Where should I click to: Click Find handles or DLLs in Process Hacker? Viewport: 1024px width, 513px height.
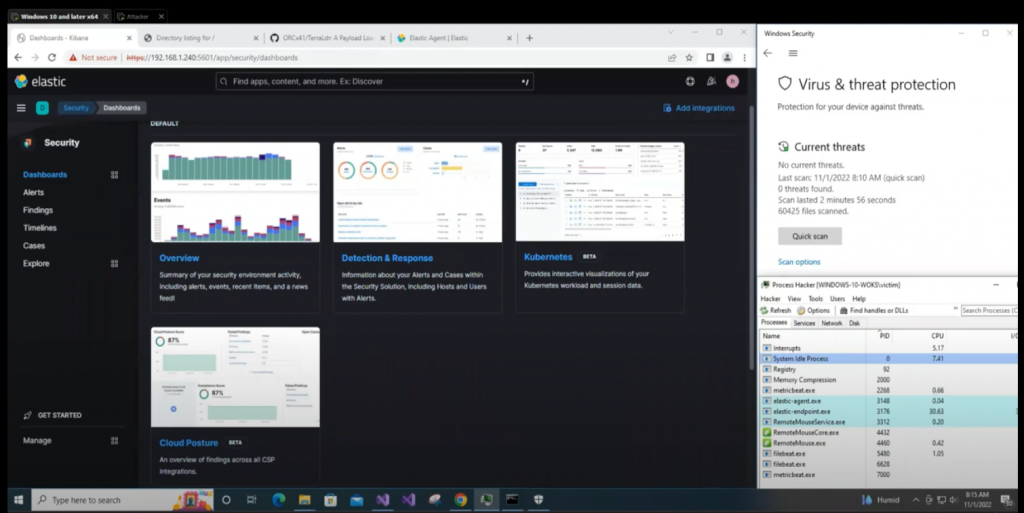(874, 311)
